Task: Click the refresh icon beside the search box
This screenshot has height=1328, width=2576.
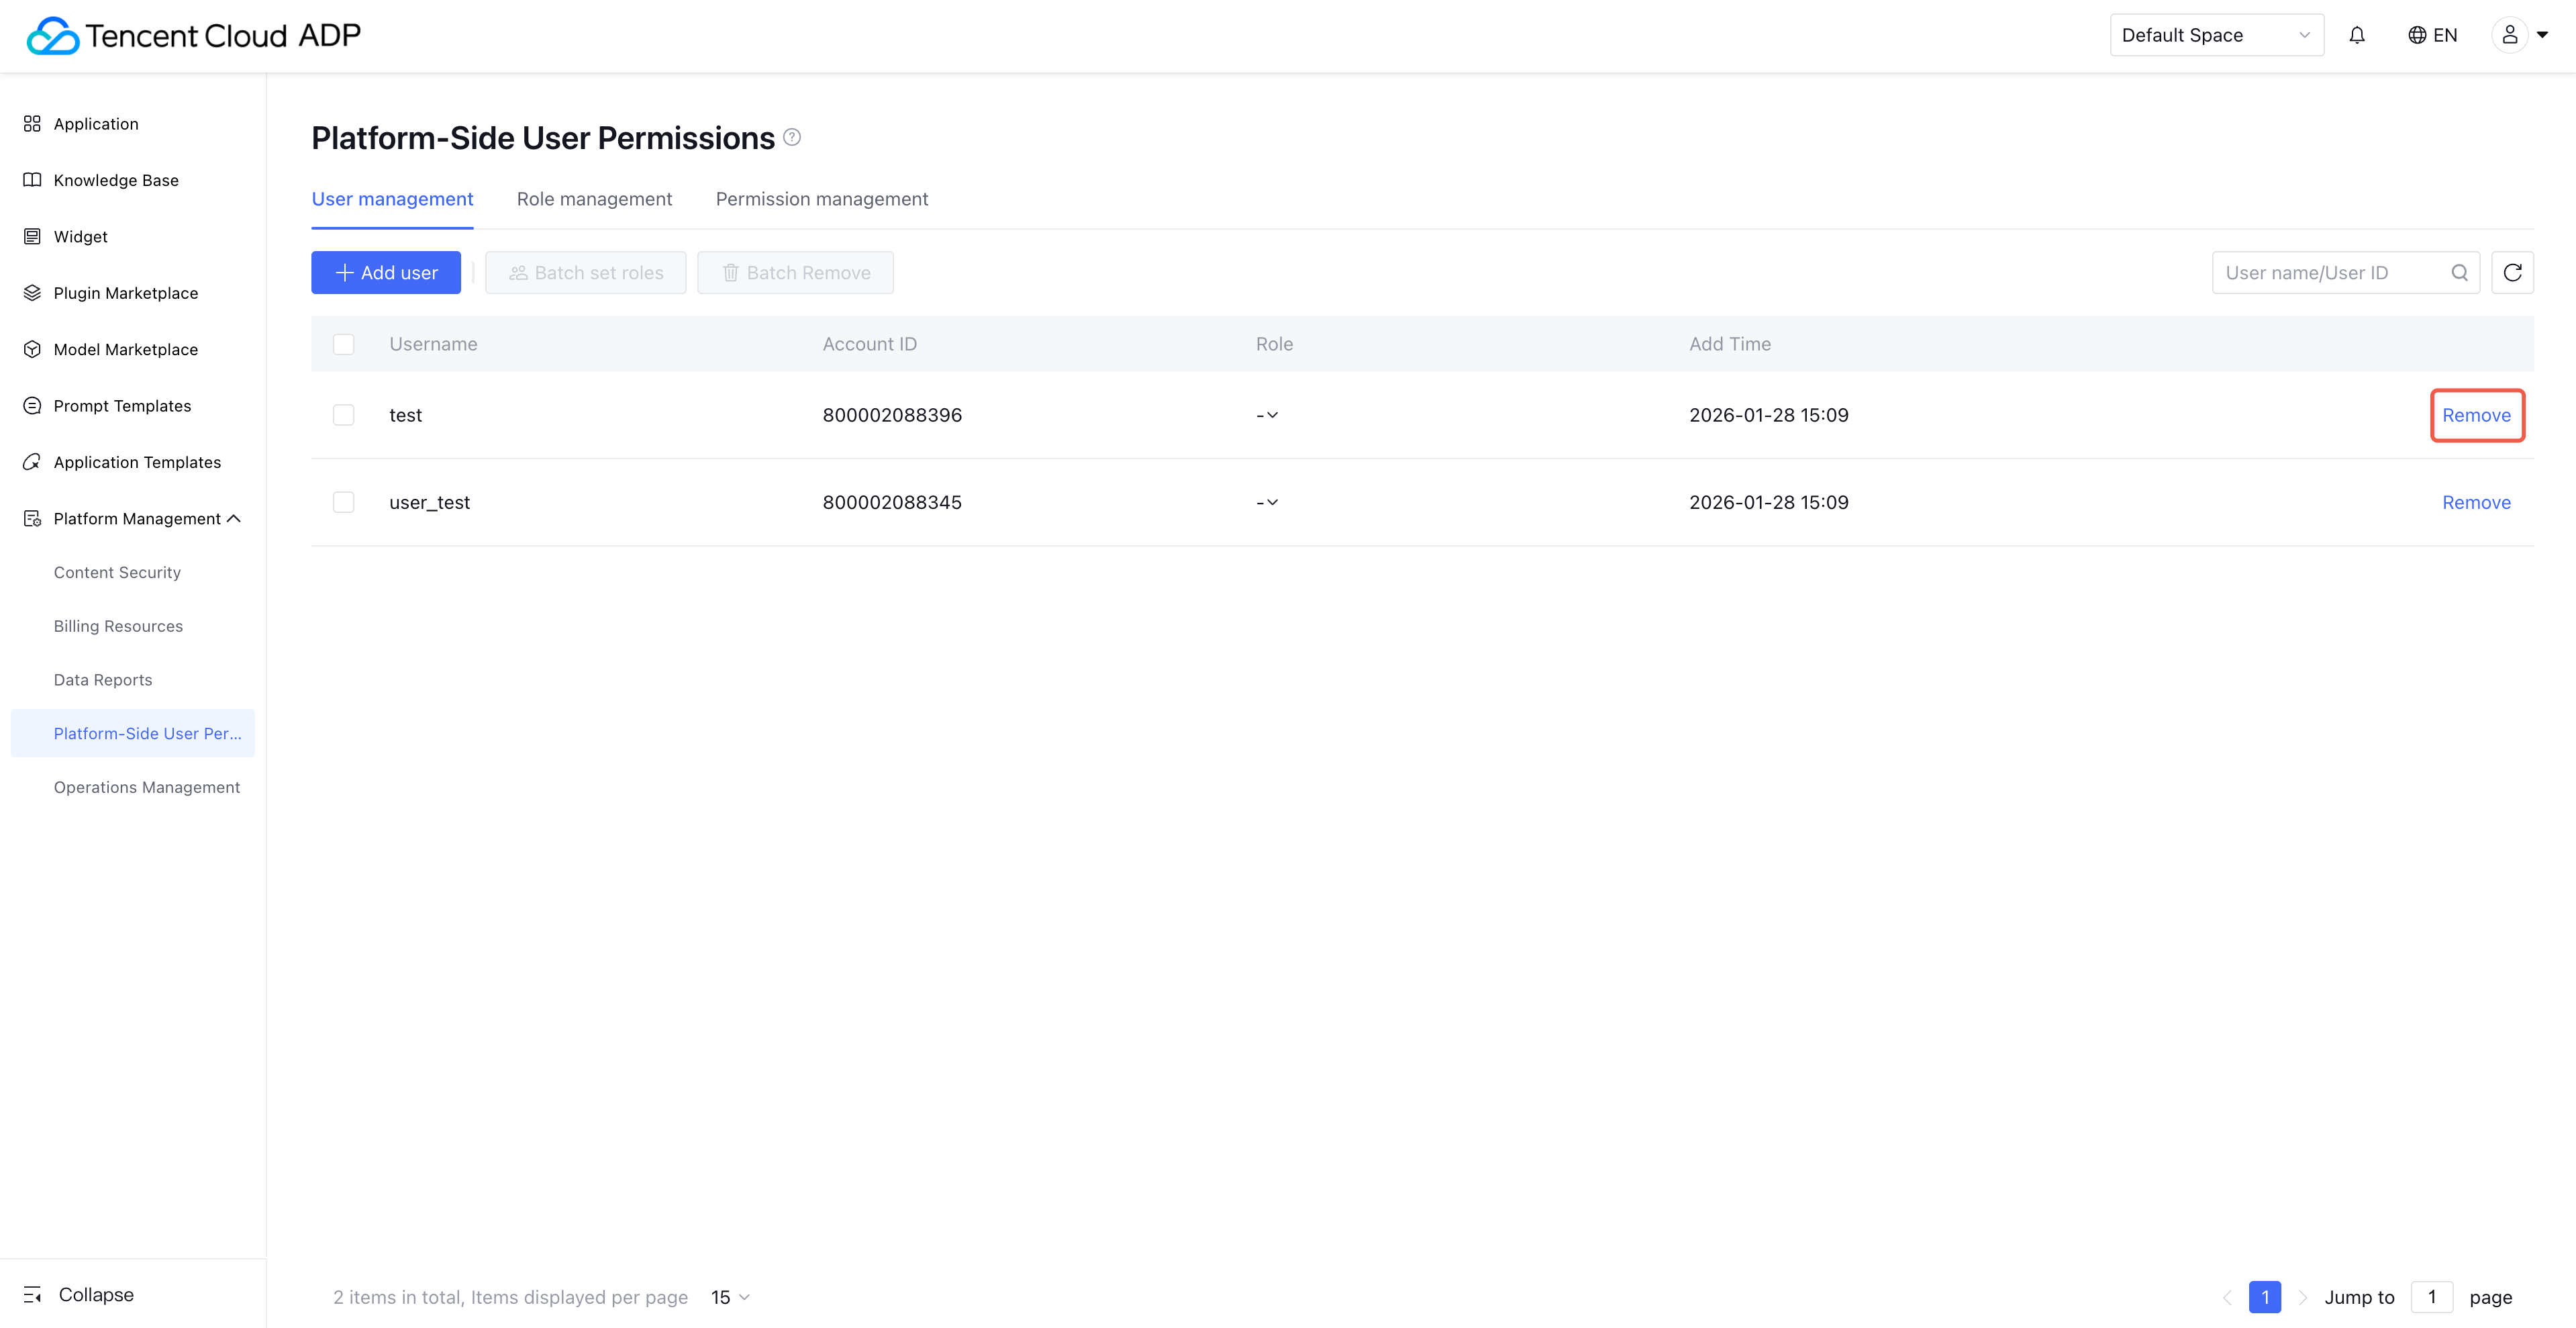Action: (x=2512, y=272)
